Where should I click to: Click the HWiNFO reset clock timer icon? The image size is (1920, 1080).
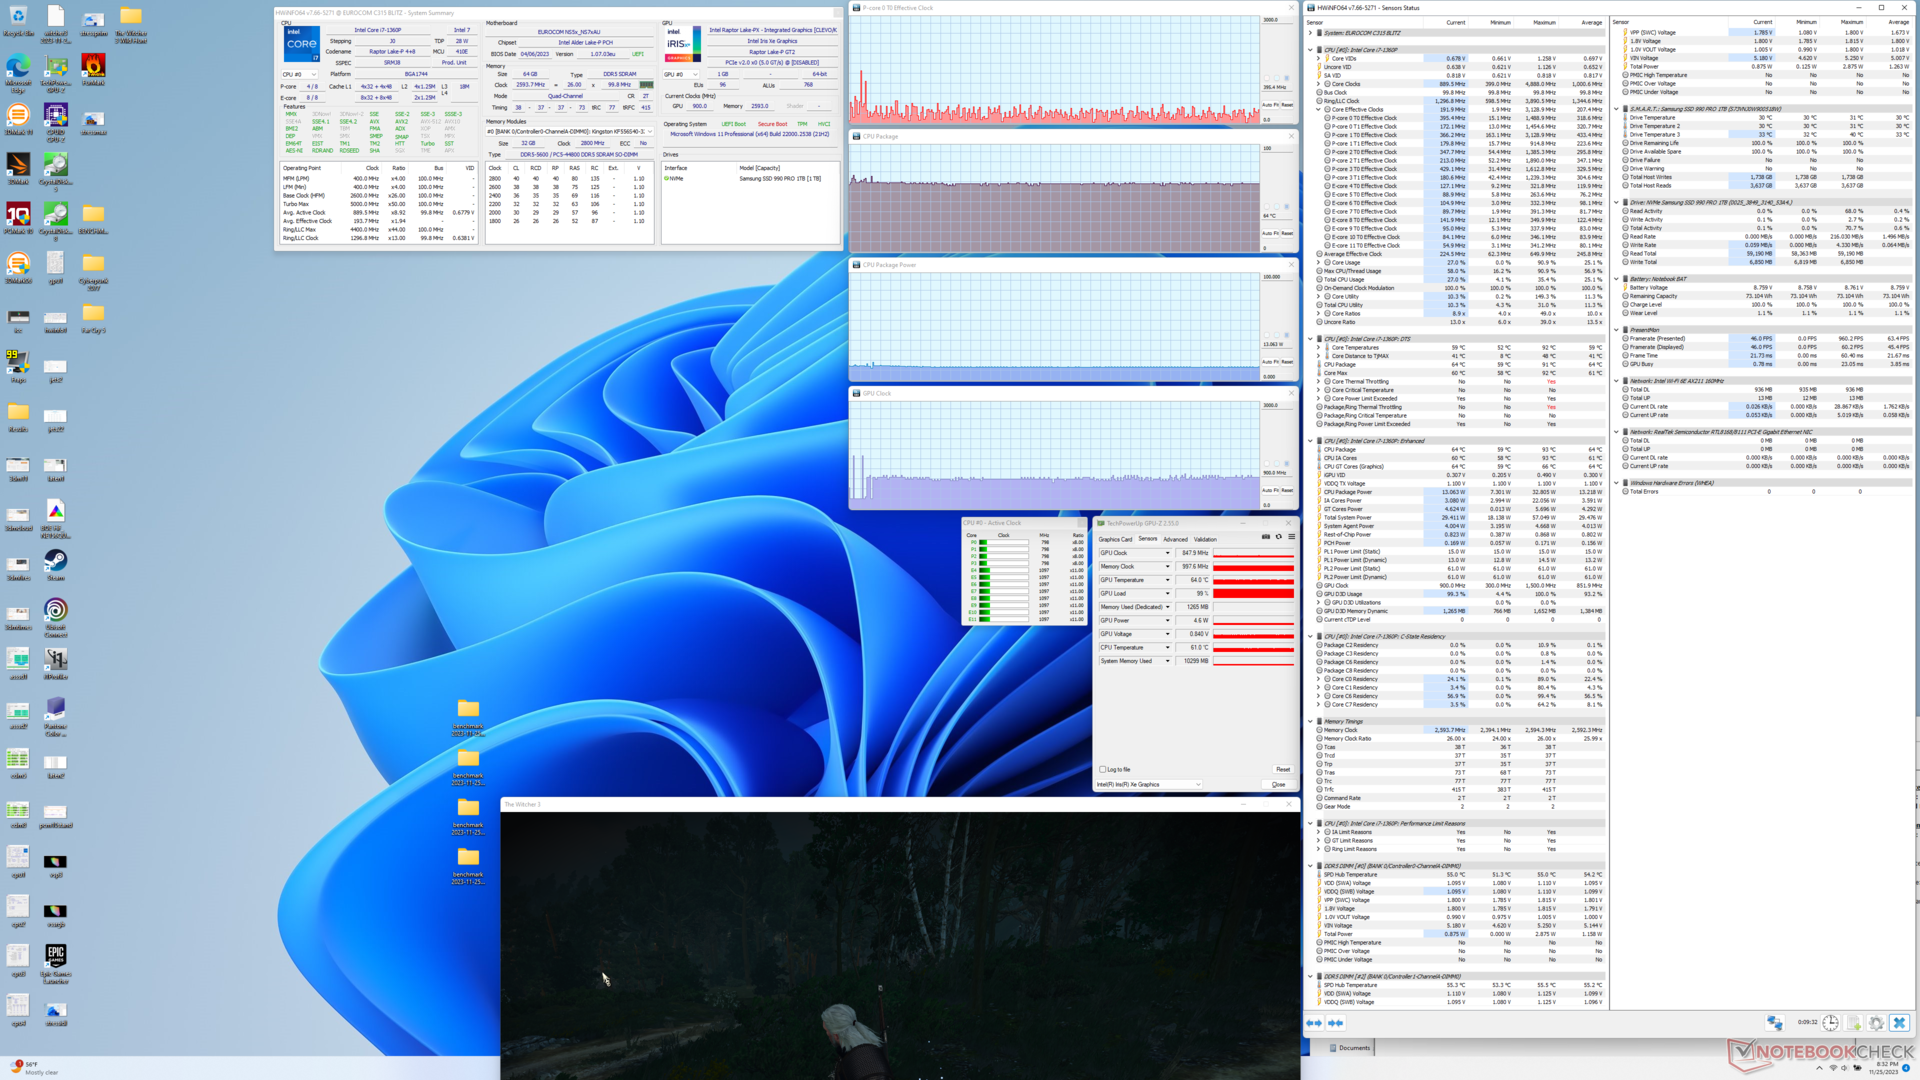click(1830, 1023)
